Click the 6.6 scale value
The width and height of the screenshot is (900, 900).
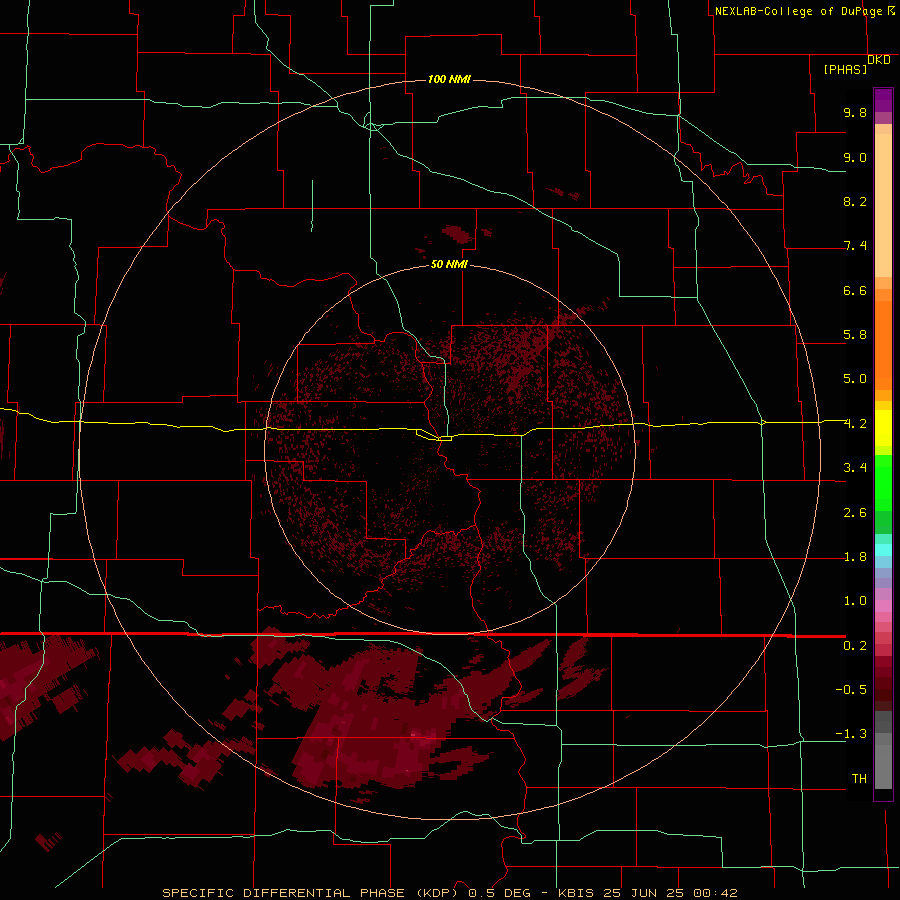[855, 290]
